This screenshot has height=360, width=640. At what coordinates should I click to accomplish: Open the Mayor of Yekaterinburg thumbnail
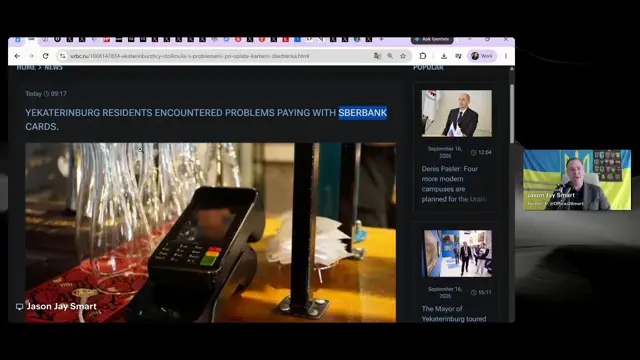pos(458,253)
